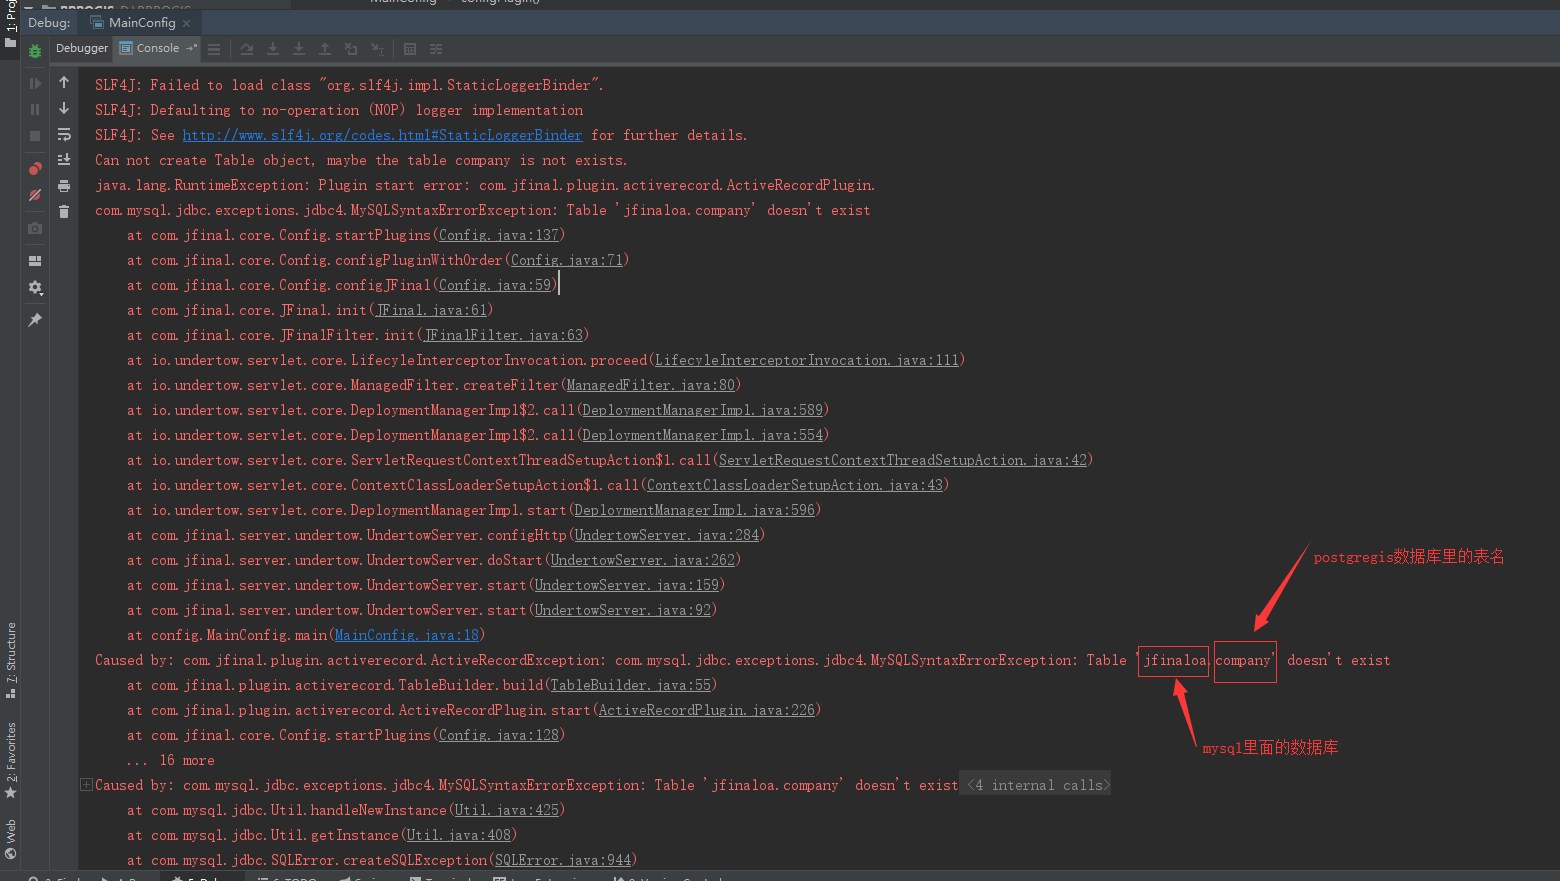This screenshot has height=881, width=1560.
Task: Restore the debug panel layout
Action: click(x=35, y=261)
